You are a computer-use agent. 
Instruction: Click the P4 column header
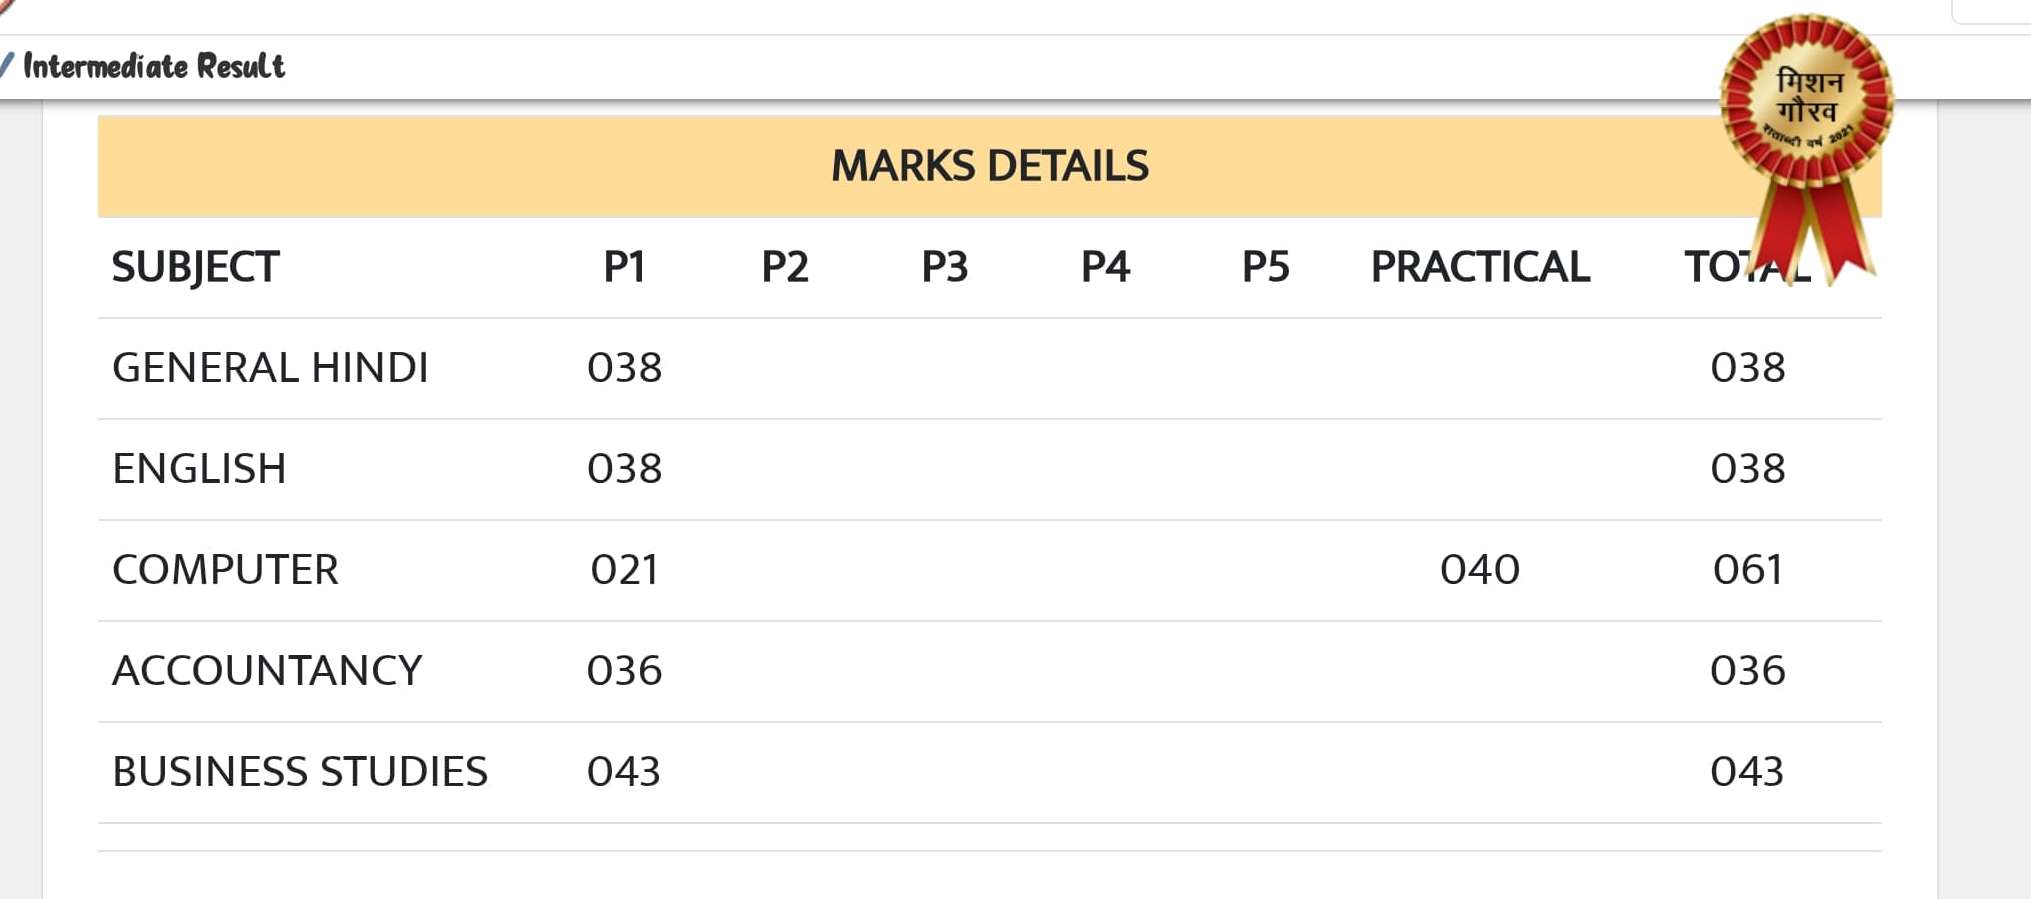coord(1105,267)
